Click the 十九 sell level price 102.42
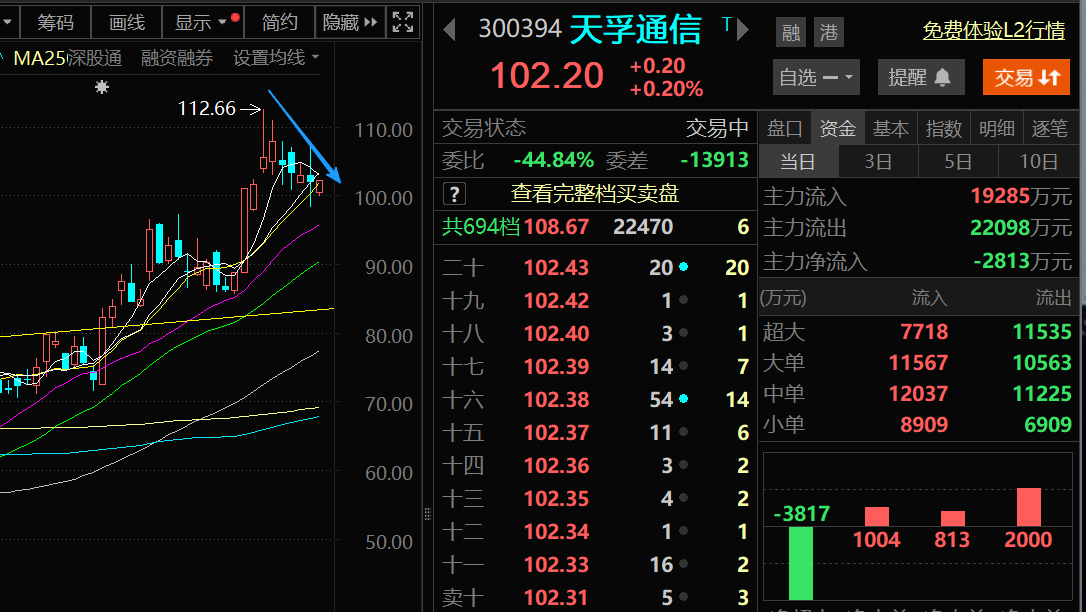Viewport: 1086px width, 612px height. (556, 300)
